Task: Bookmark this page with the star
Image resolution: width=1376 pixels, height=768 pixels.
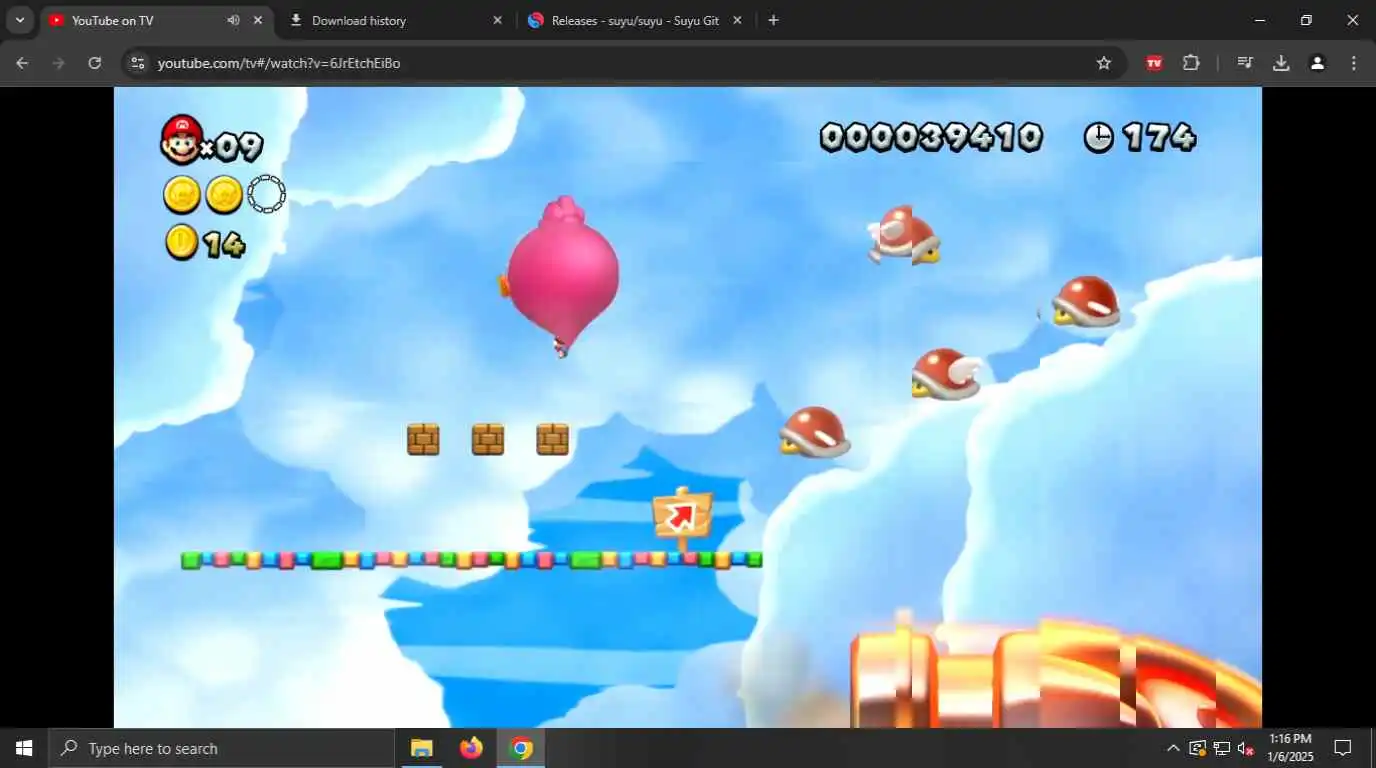Action: point(1104,63)
